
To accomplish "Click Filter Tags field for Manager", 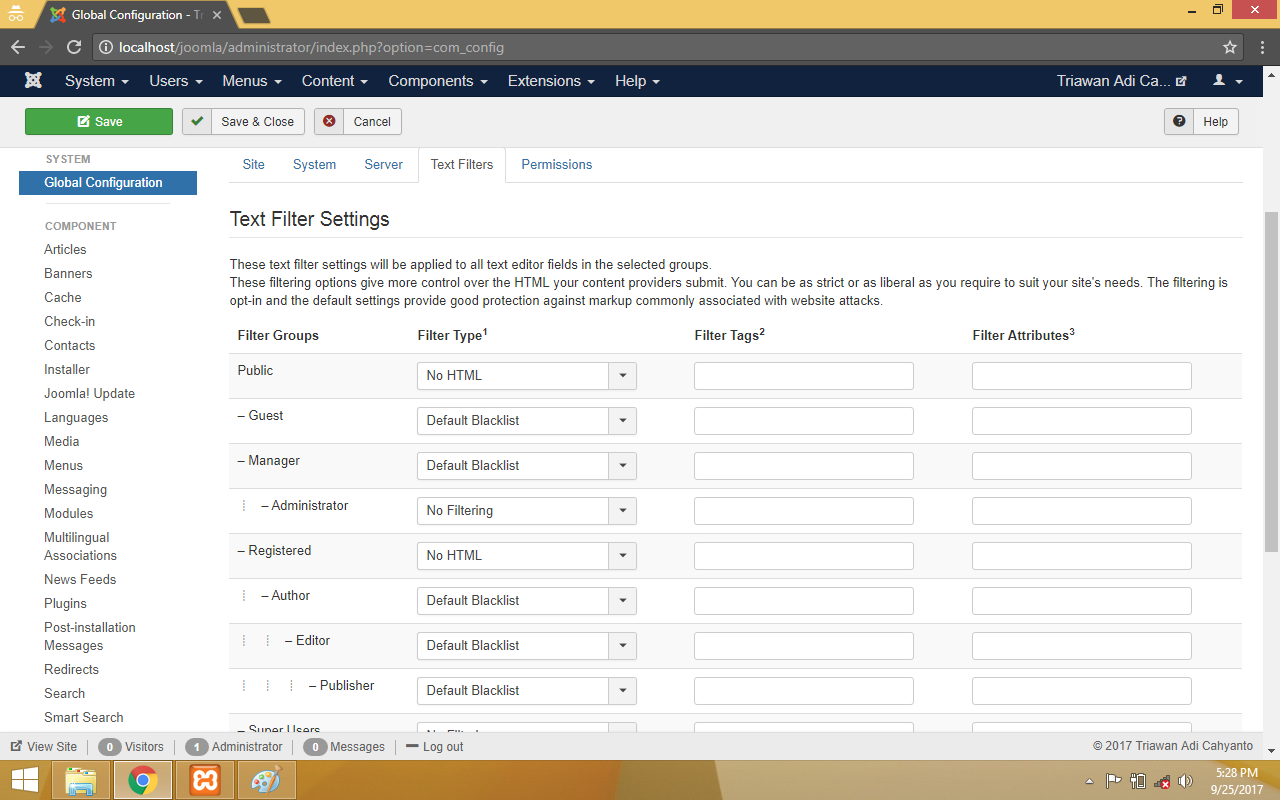I will tap(803, 466).
